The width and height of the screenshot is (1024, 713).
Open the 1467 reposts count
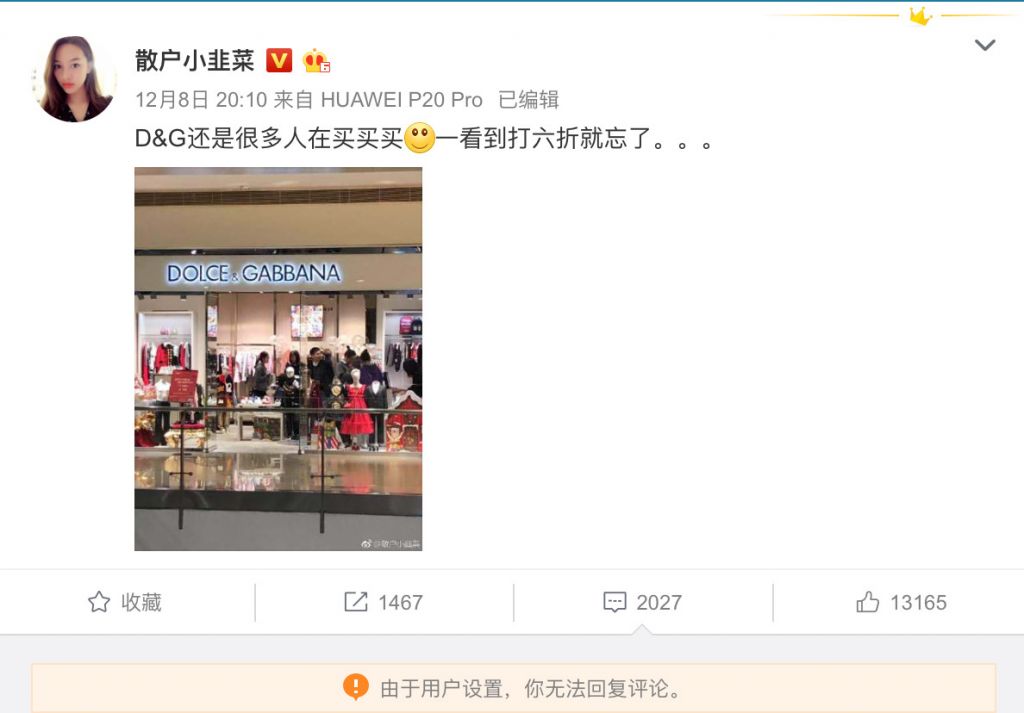point(400,602)
